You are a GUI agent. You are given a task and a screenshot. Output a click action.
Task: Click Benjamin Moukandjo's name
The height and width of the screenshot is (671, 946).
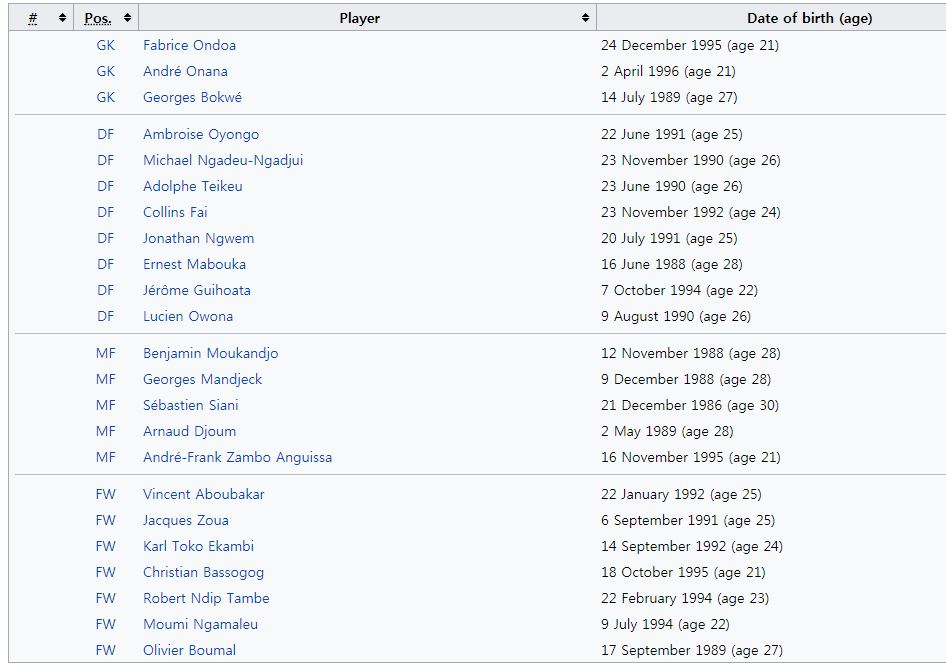tap(210, 353)
